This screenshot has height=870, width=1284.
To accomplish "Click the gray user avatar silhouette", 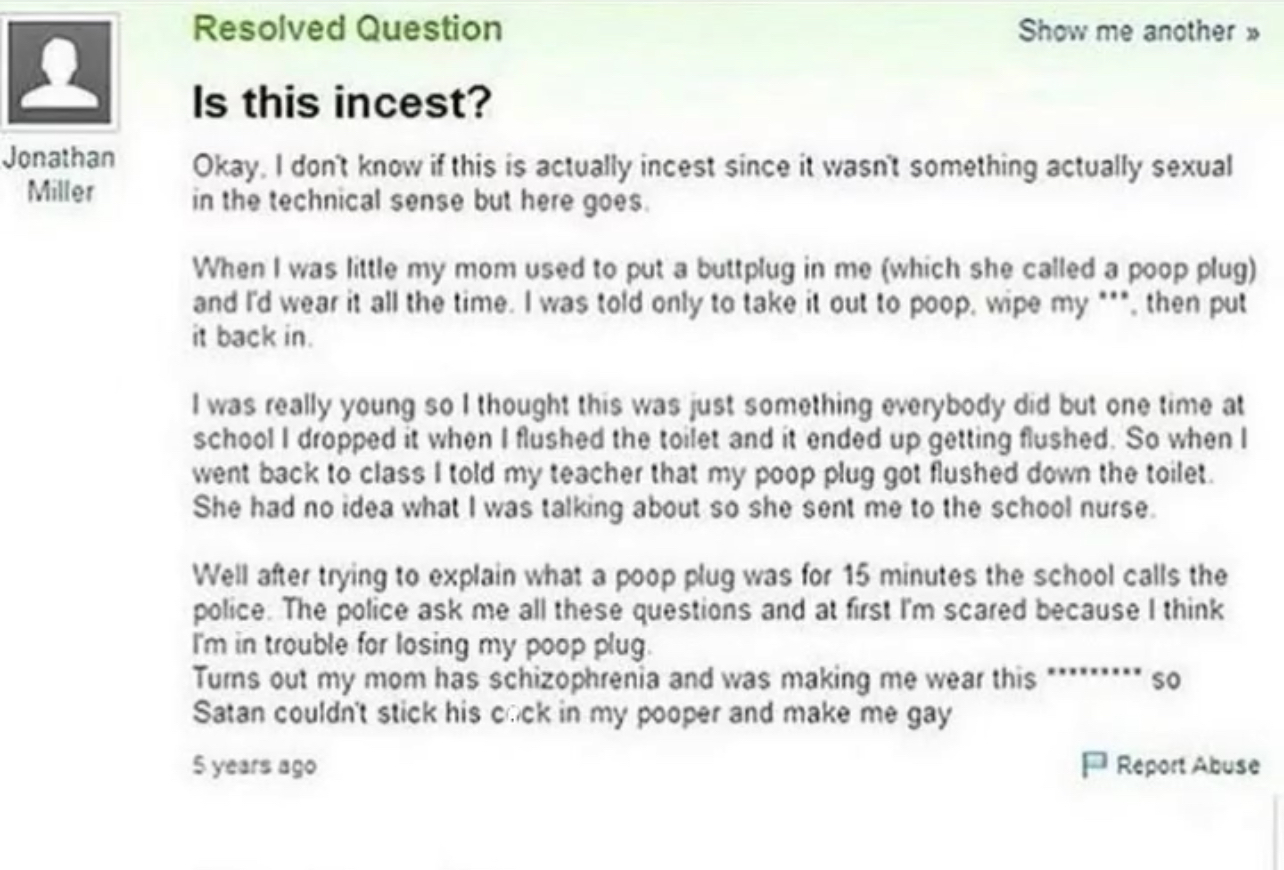I will tap(61, 71).
